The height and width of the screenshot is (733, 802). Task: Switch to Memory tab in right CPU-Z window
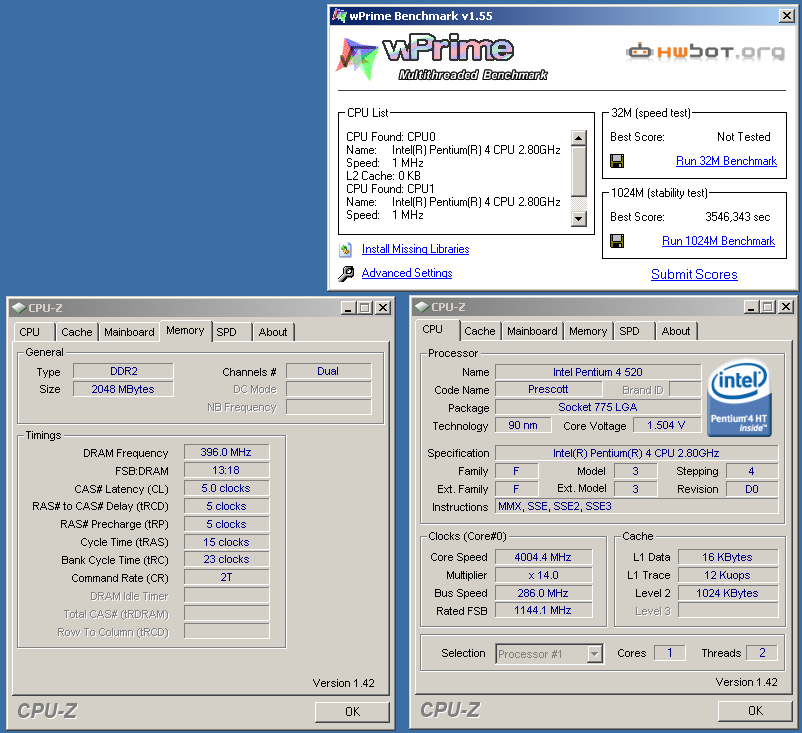pyautogui.click(x=588, y=331)
